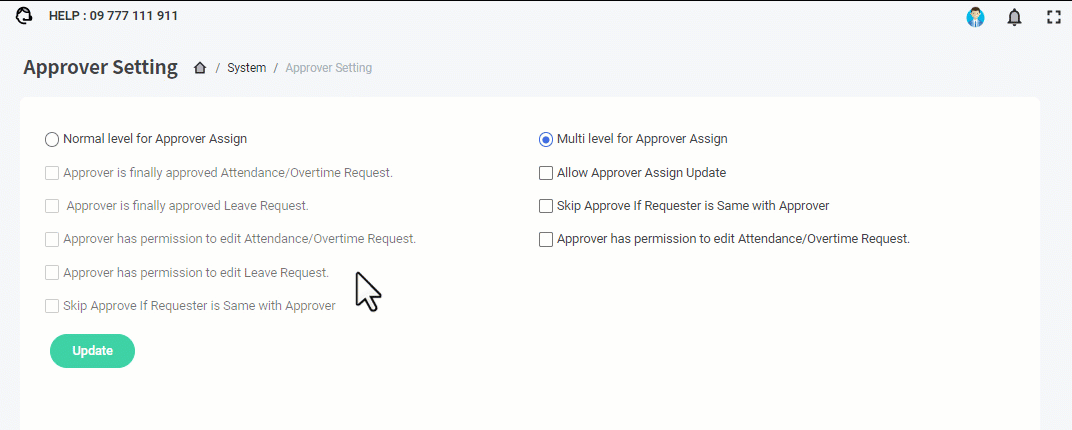Check Approver is finally approved Leave Request
The image size is (1072, 430).
pyautogui.click(x=52, y=206)
